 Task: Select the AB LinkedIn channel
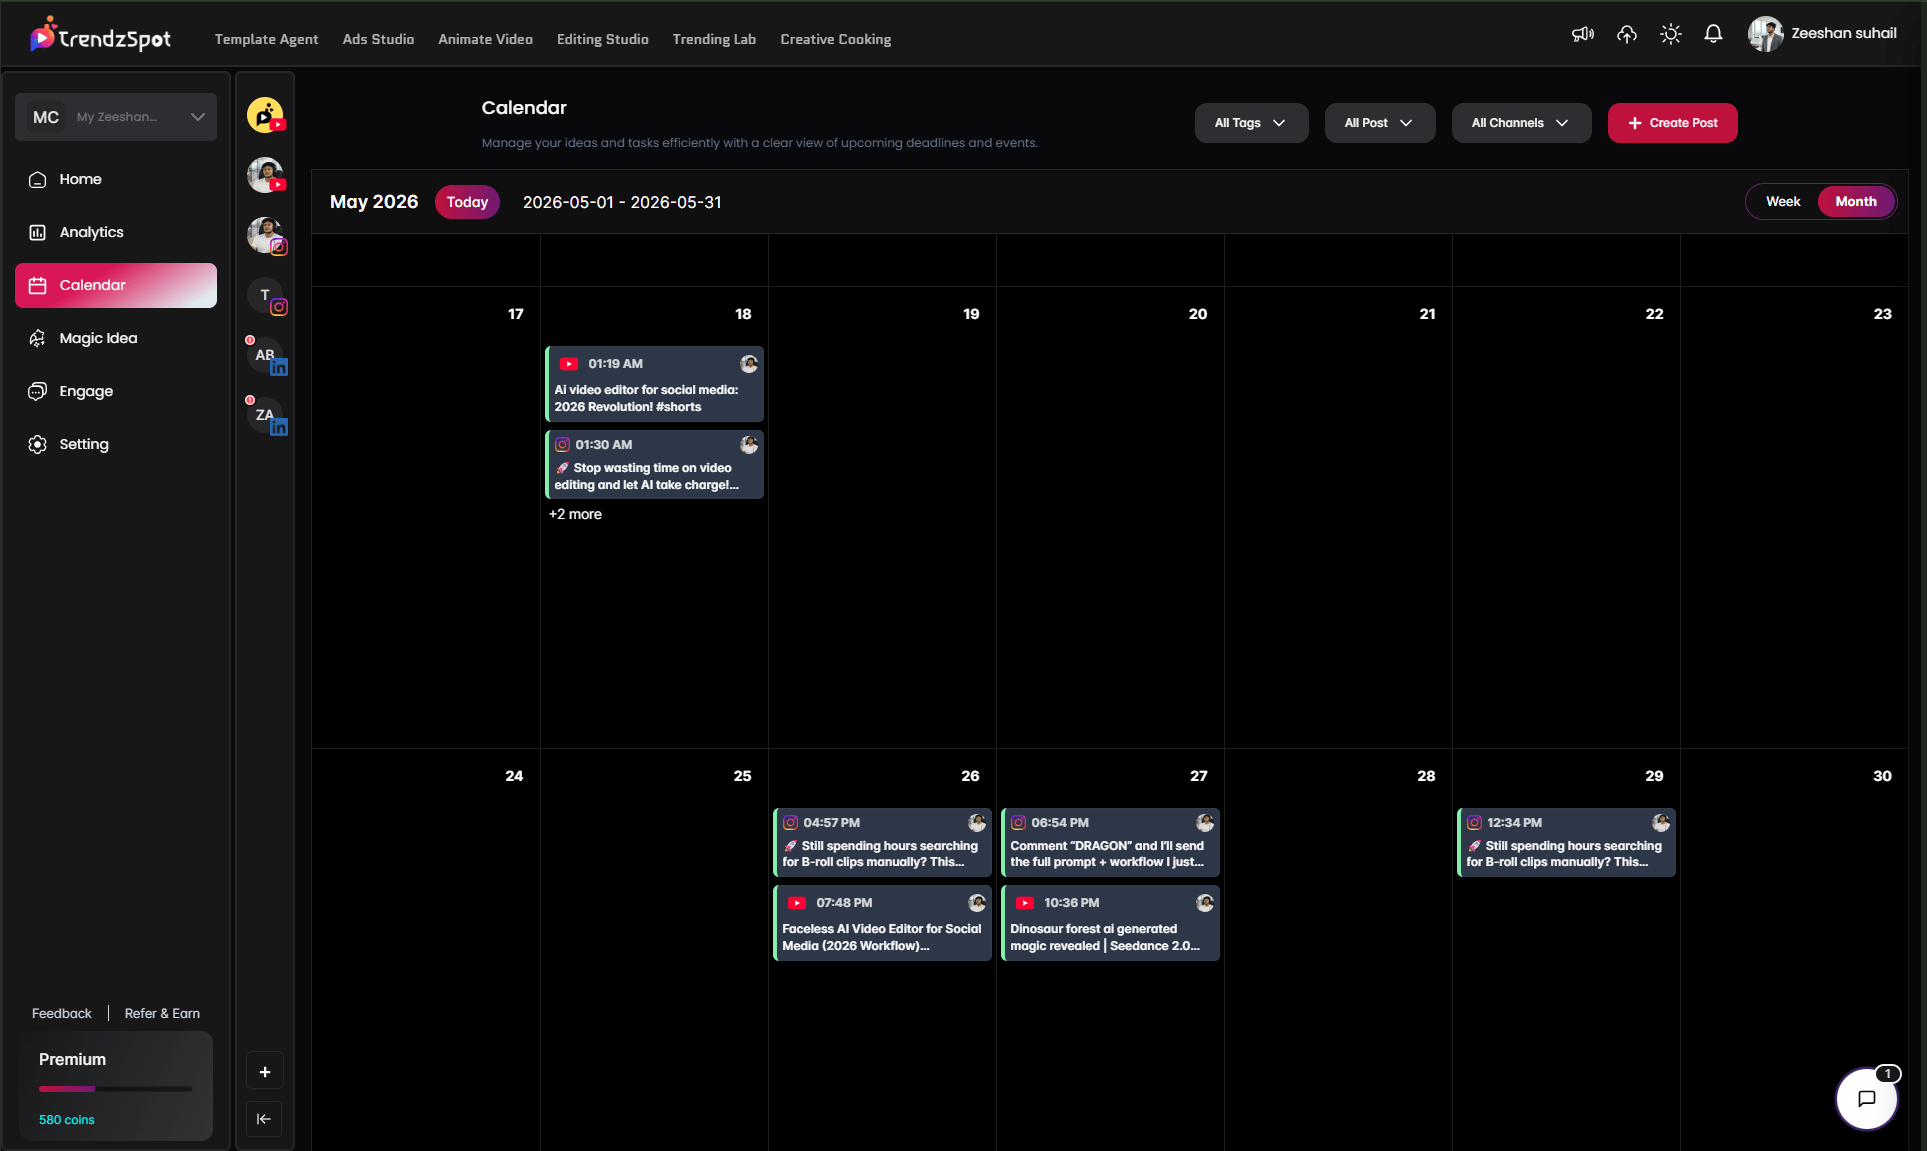click(x=266, y=356)
